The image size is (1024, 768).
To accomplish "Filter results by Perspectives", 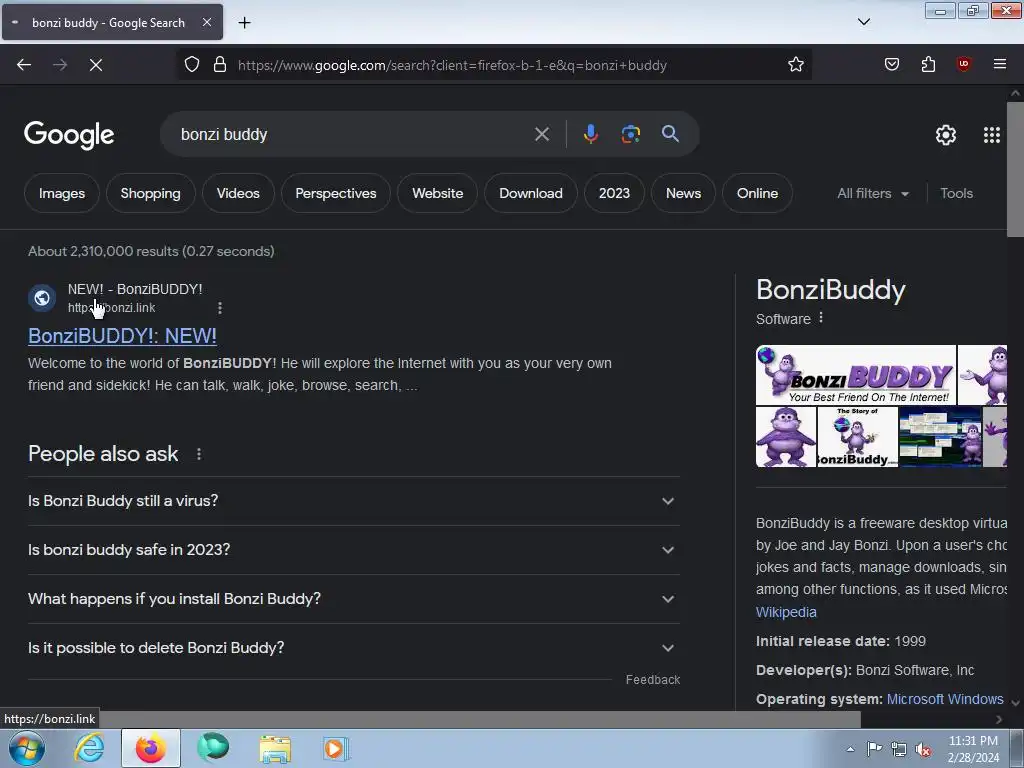I will (x=336, y=193).
